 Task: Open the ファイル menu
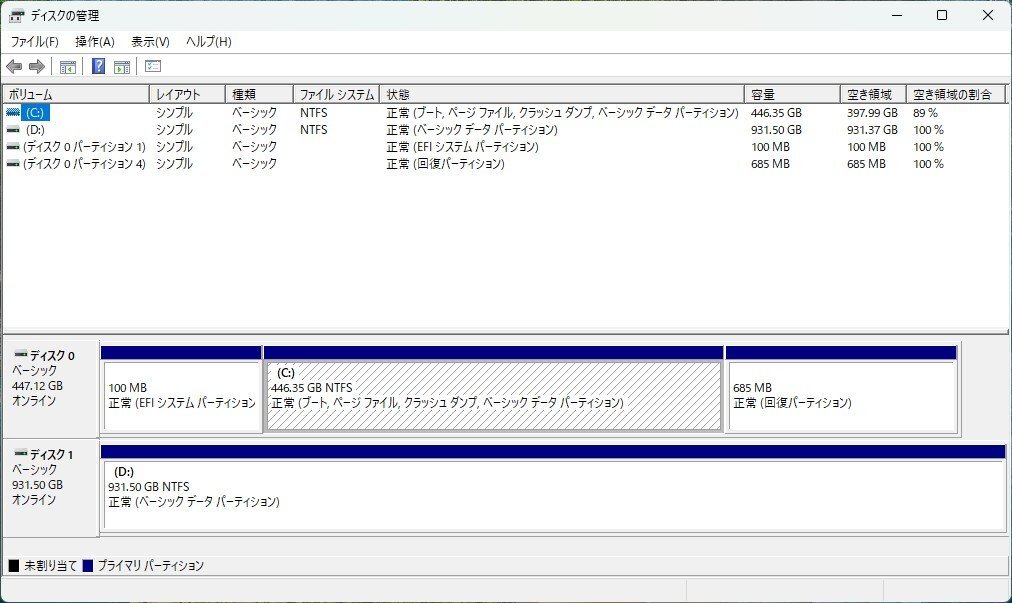point(33,41)
